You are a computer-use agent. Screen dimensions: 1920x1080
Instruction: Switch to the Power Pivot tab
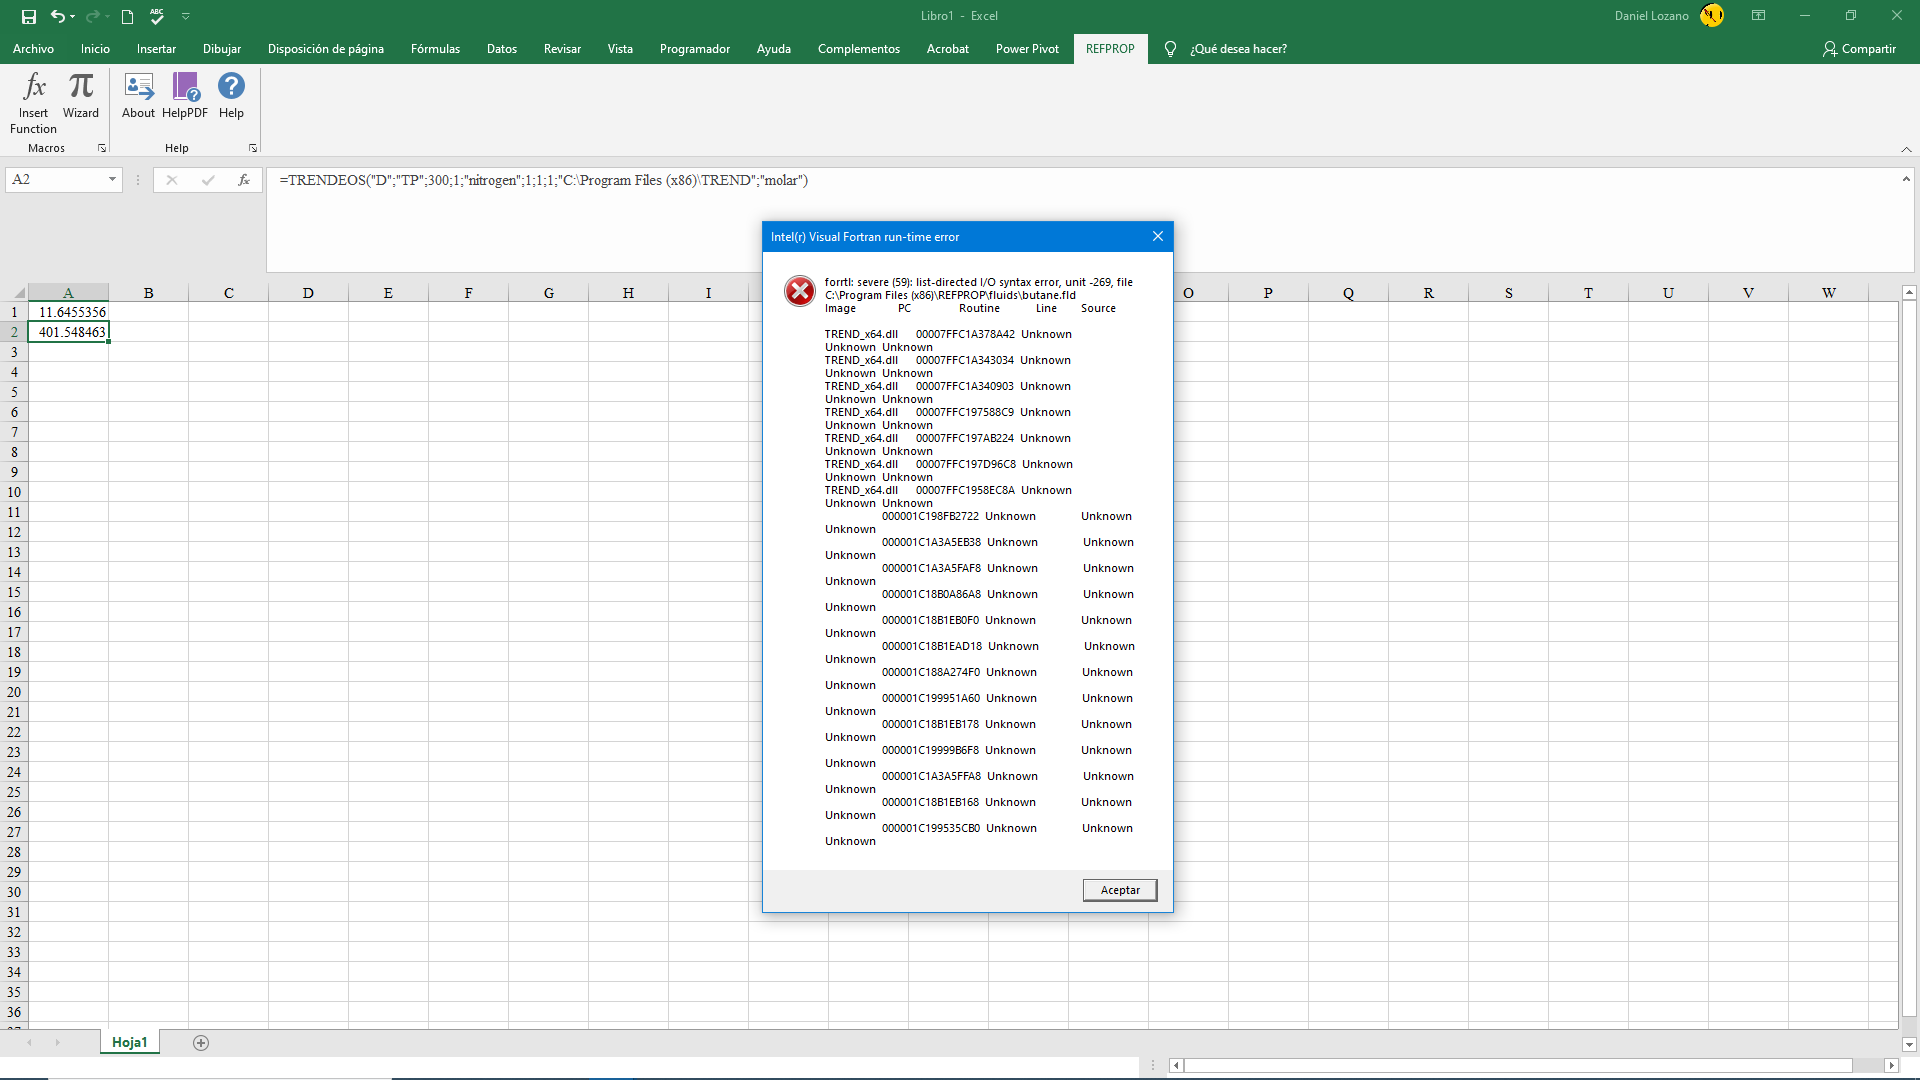1027,49
